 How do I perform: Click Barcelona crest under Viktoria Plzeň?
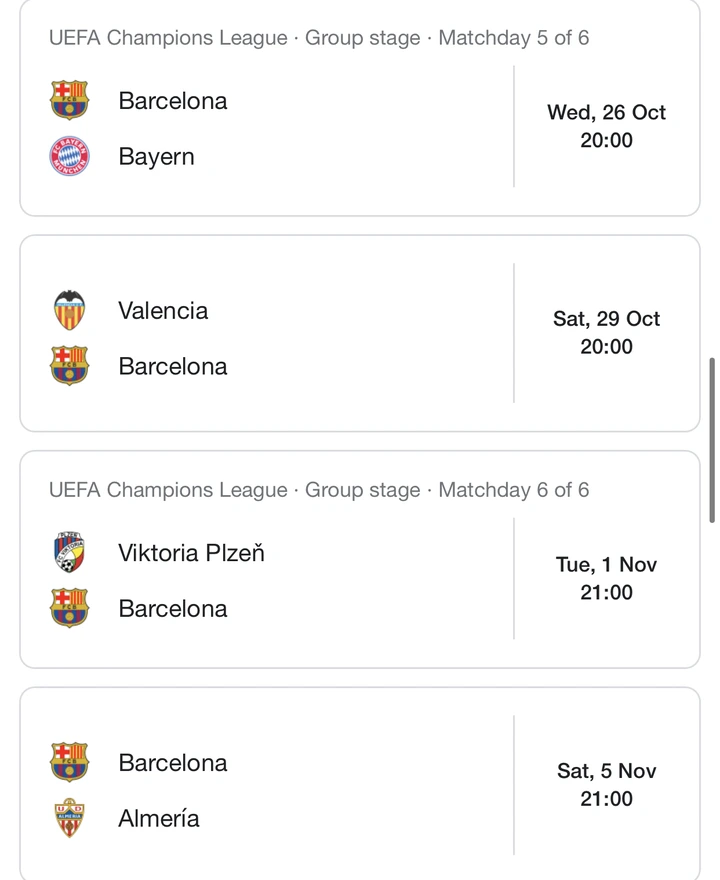pyautogui.click(x=69, y=608)
